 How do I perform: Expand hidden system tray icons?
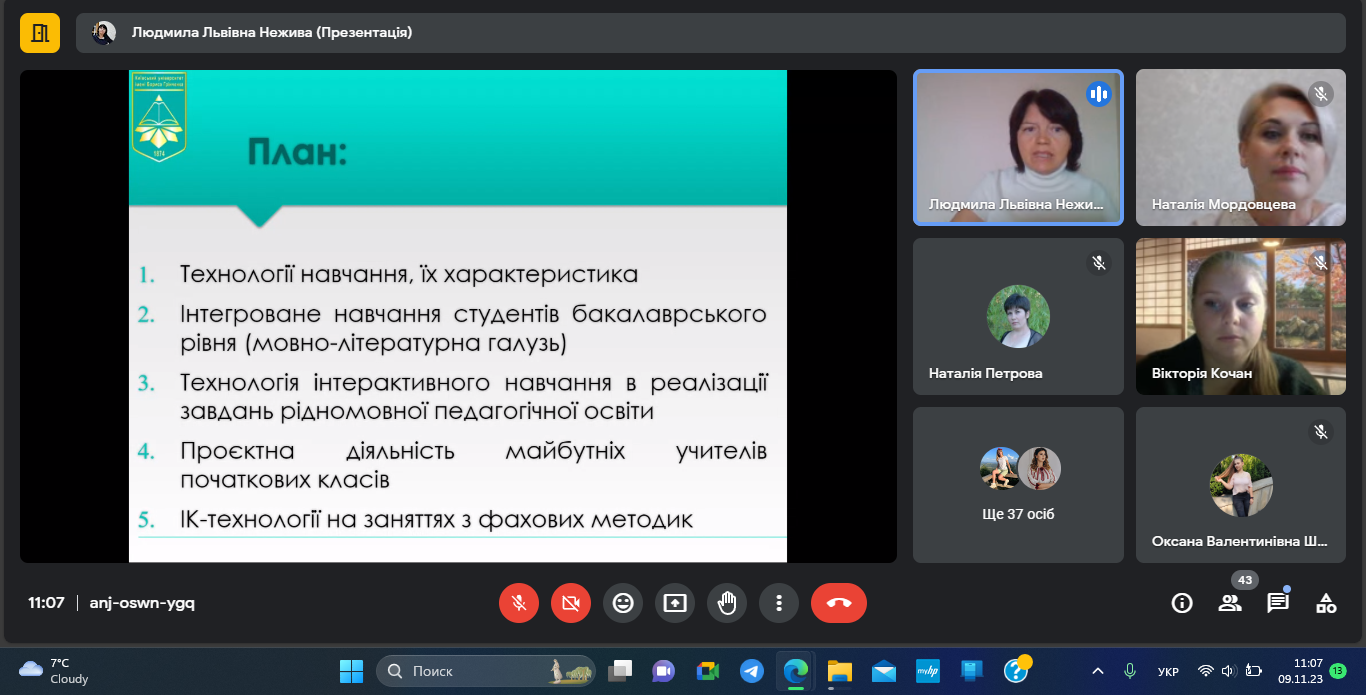1098,671
